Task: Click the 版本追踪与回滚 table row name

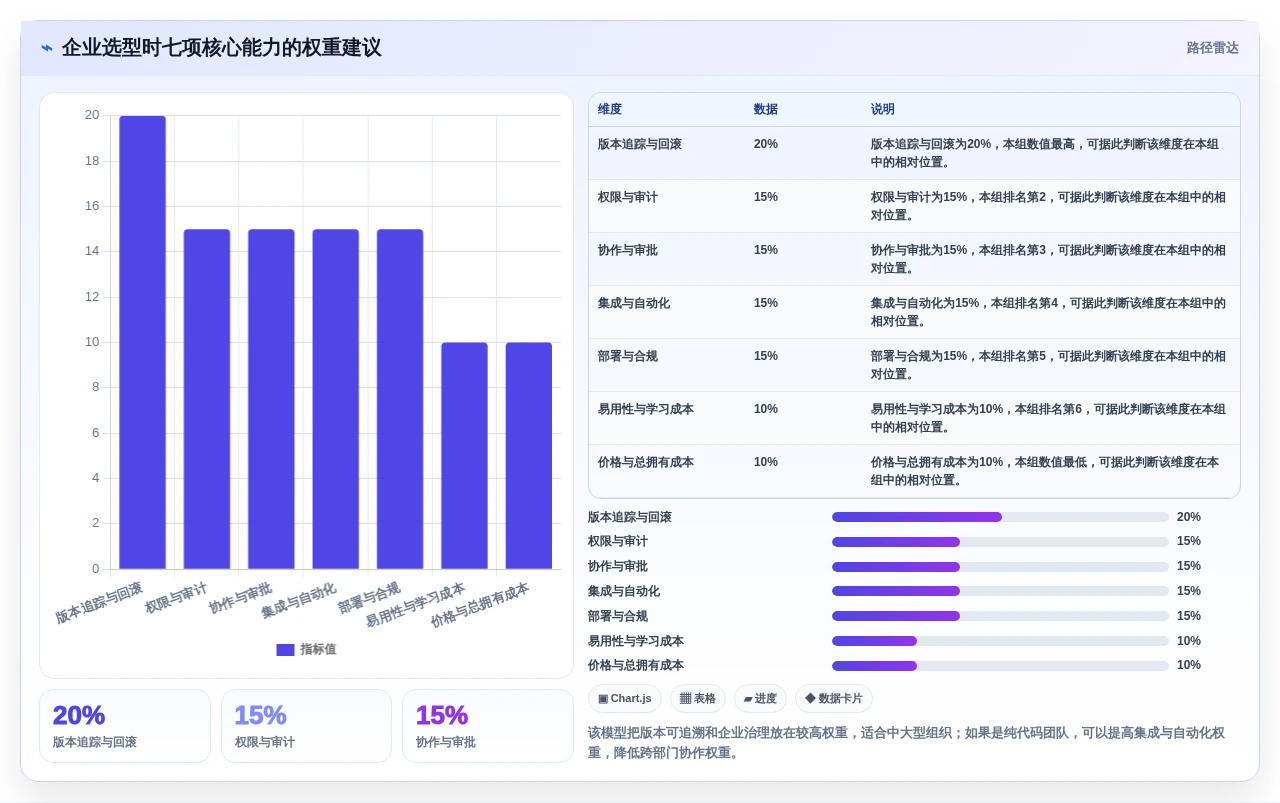Action: [x=640, y=144]
